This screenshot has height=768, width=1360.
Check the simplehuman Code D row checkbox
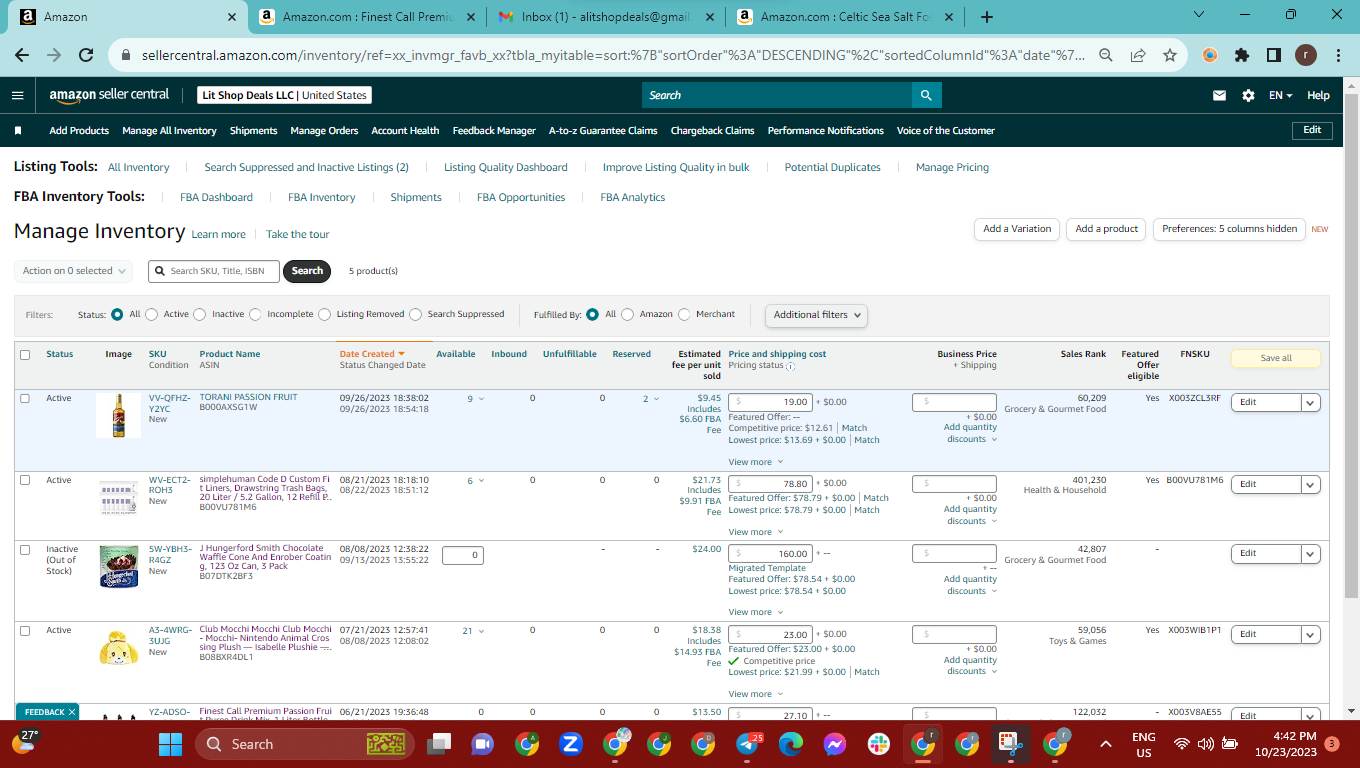(25, 481)
